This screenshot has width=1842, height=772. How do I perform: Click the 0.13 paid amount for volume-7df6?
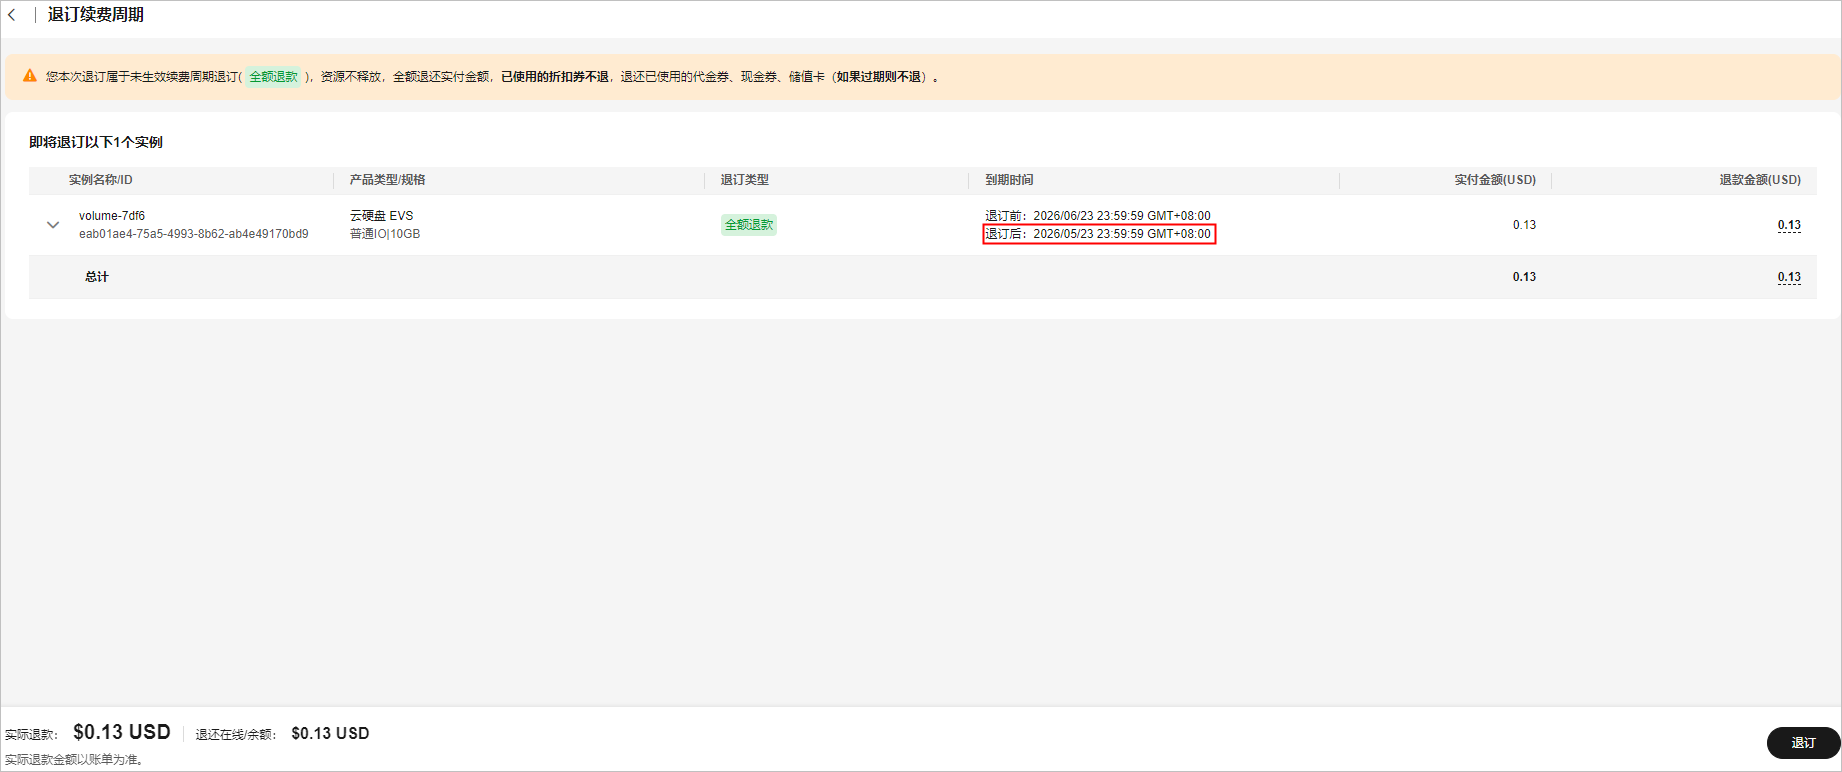pyautogui.click(x=1524, y=225)
